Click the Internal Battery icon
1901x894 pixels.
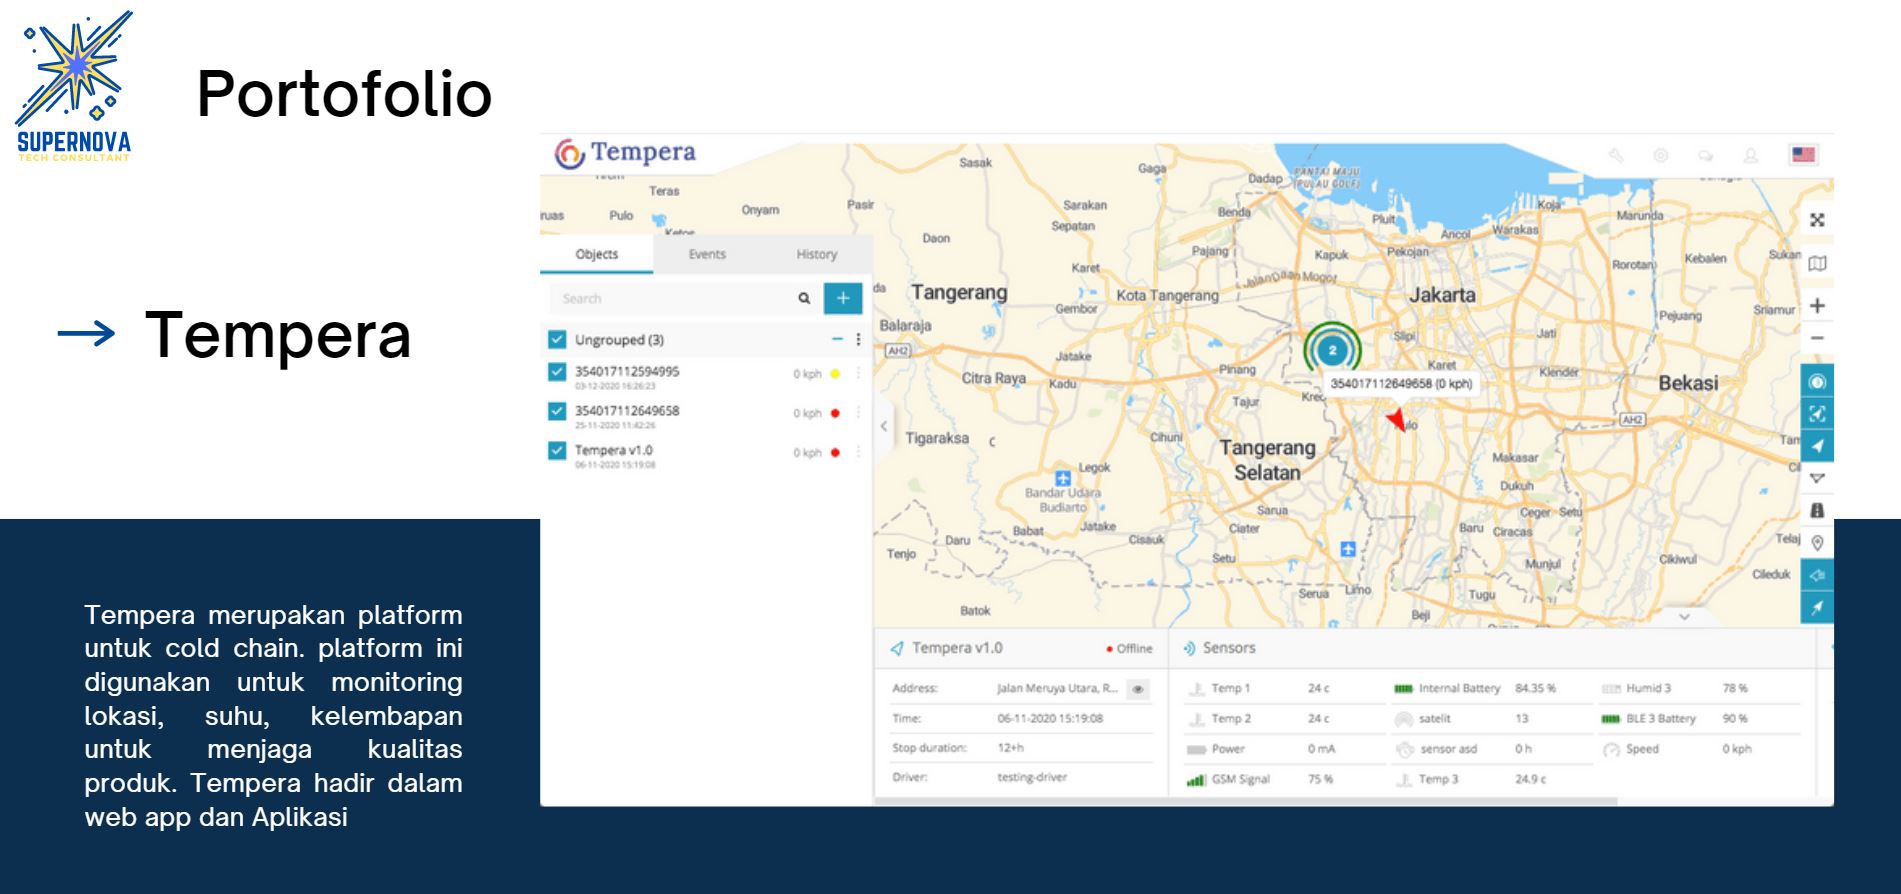coord(1404,689)
